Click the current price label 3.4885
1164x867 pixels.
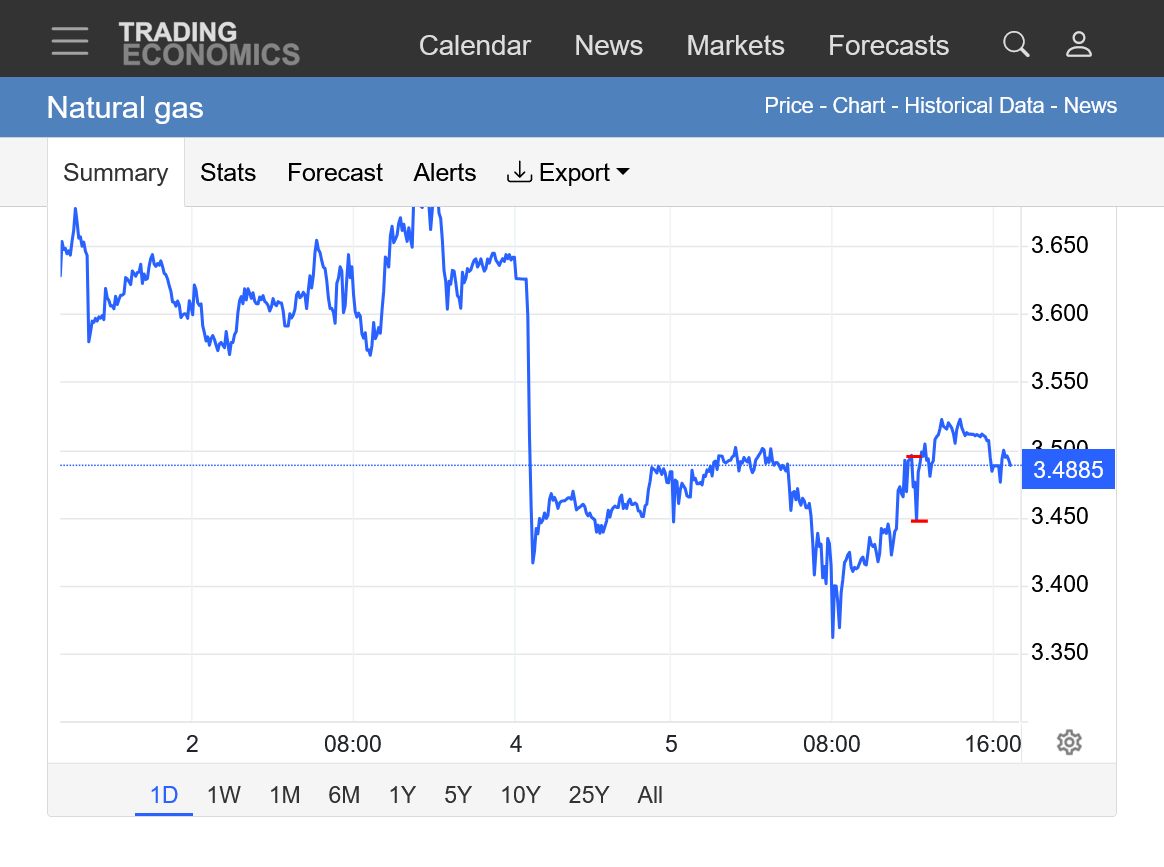pyautogui.click(x=1068, y=469)
